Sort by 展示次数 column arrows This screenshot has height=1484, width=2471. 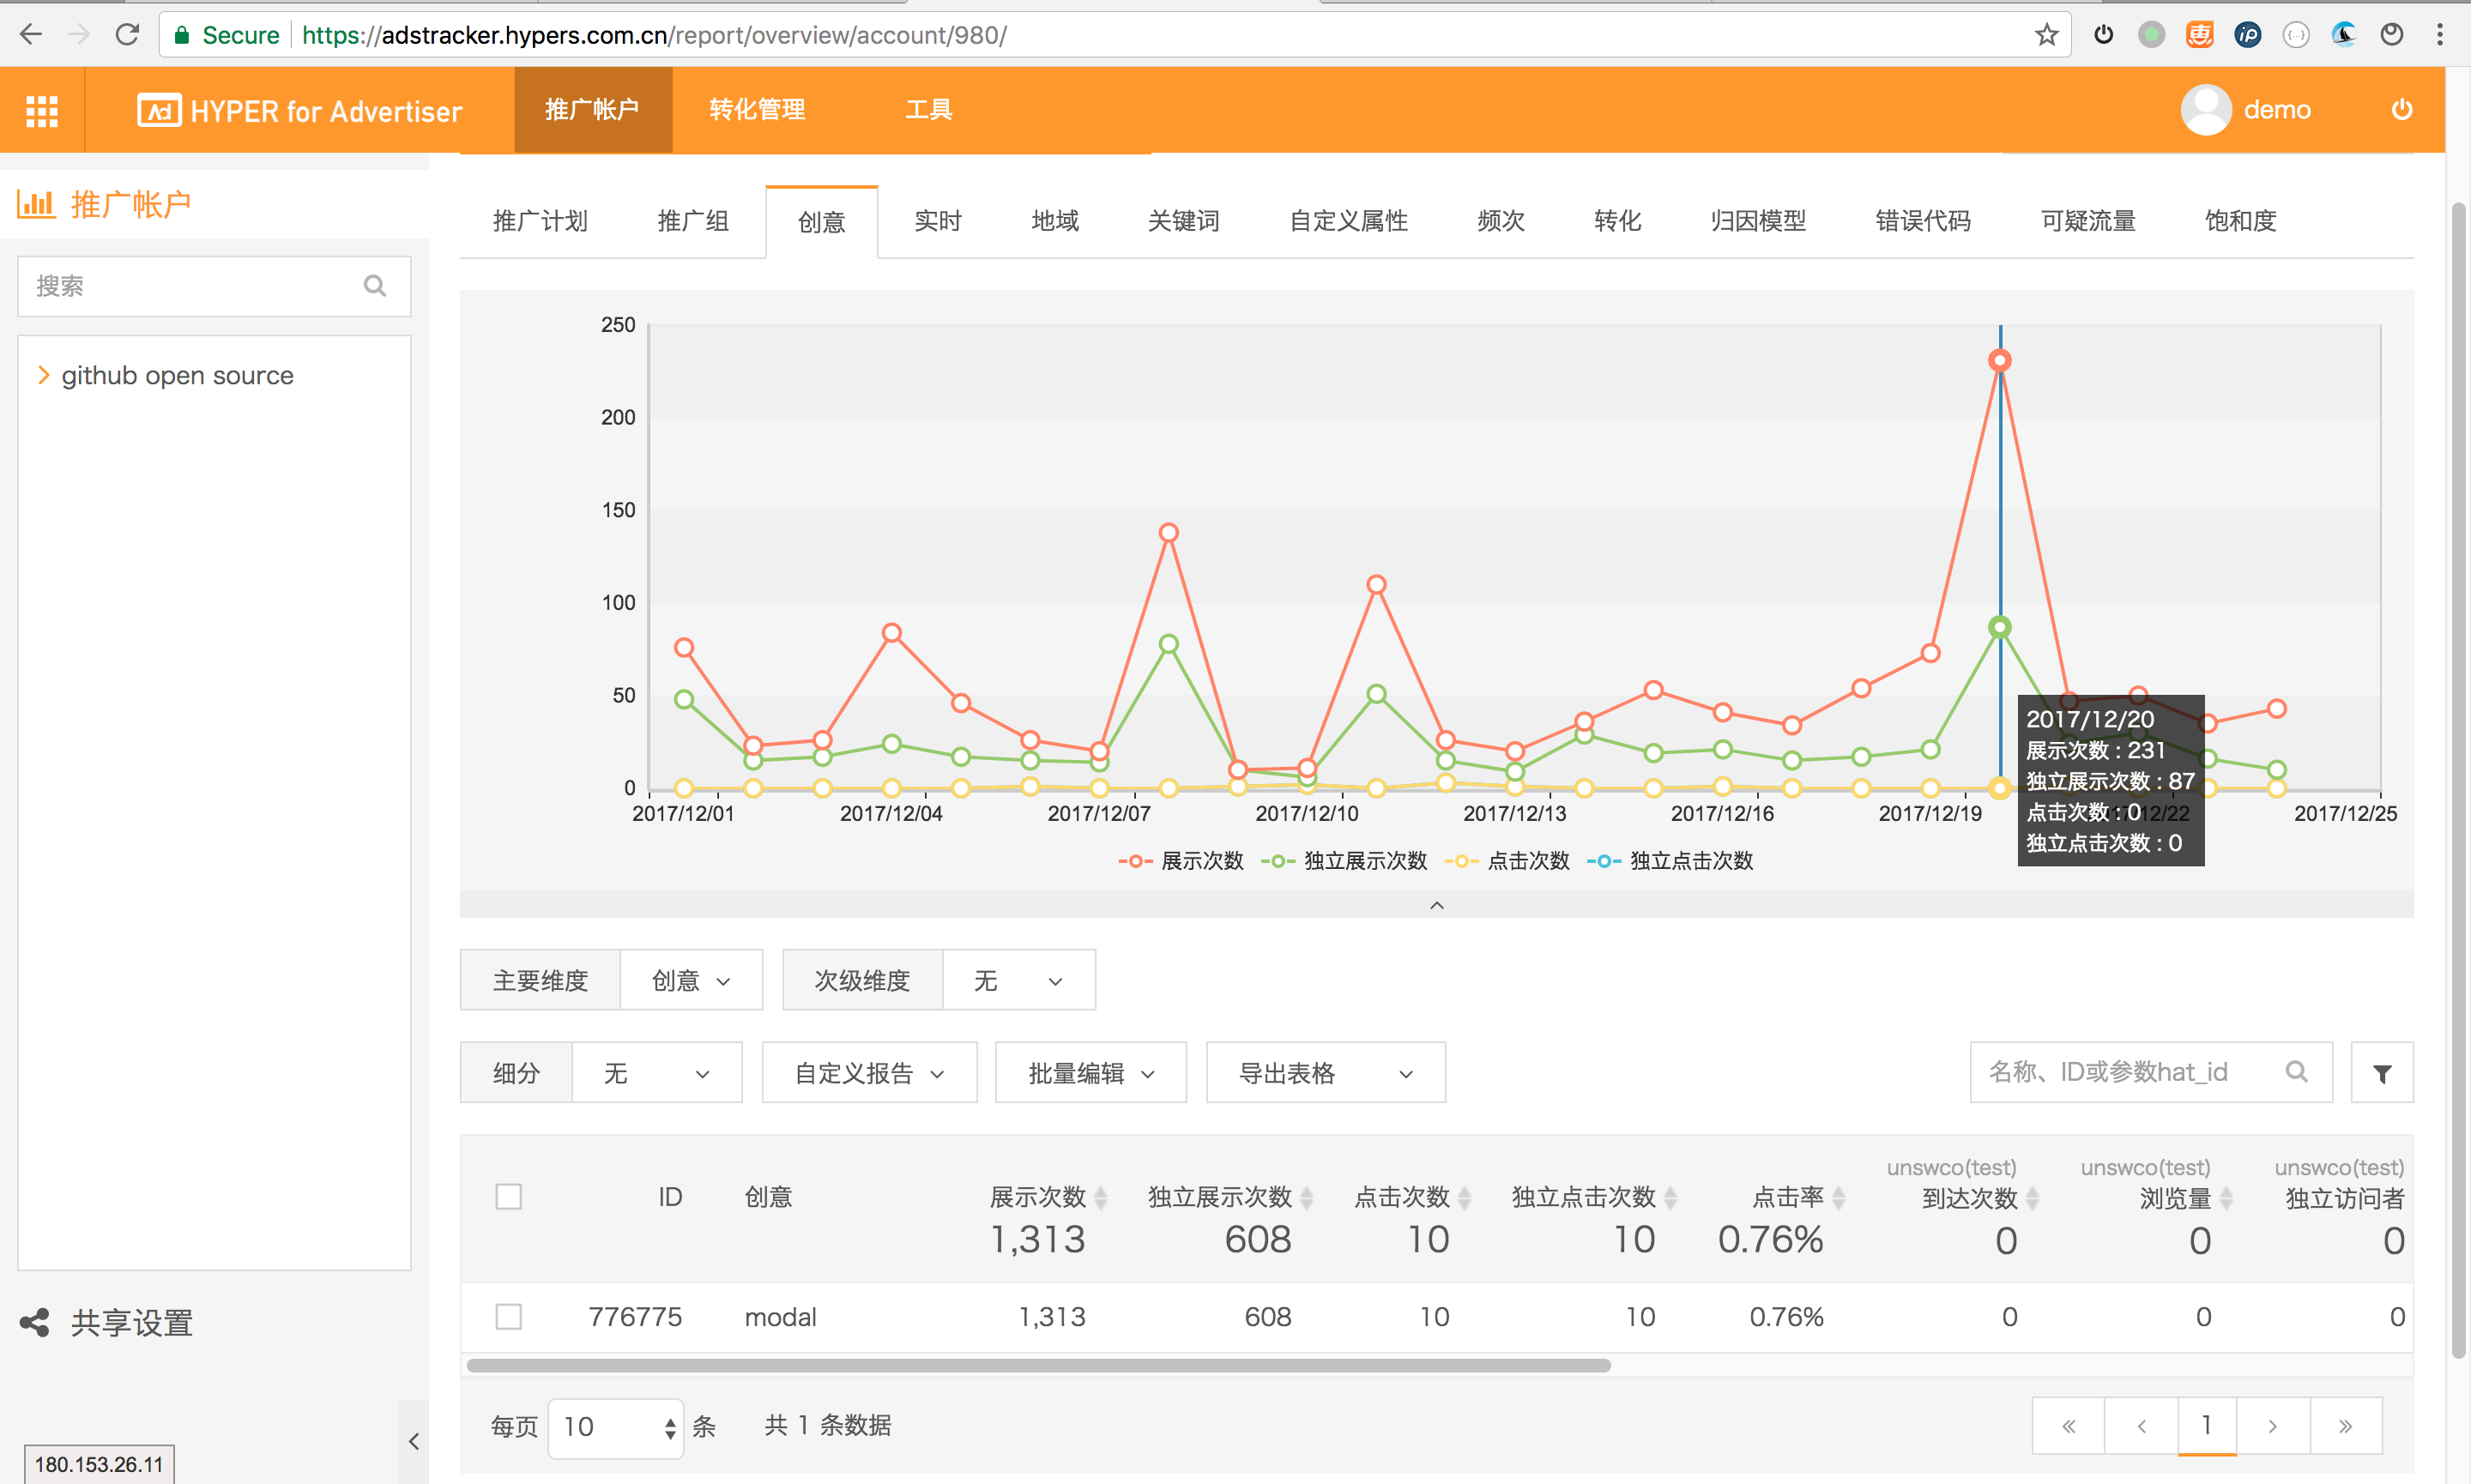pyautogui.click(x=1101, y=1197)
